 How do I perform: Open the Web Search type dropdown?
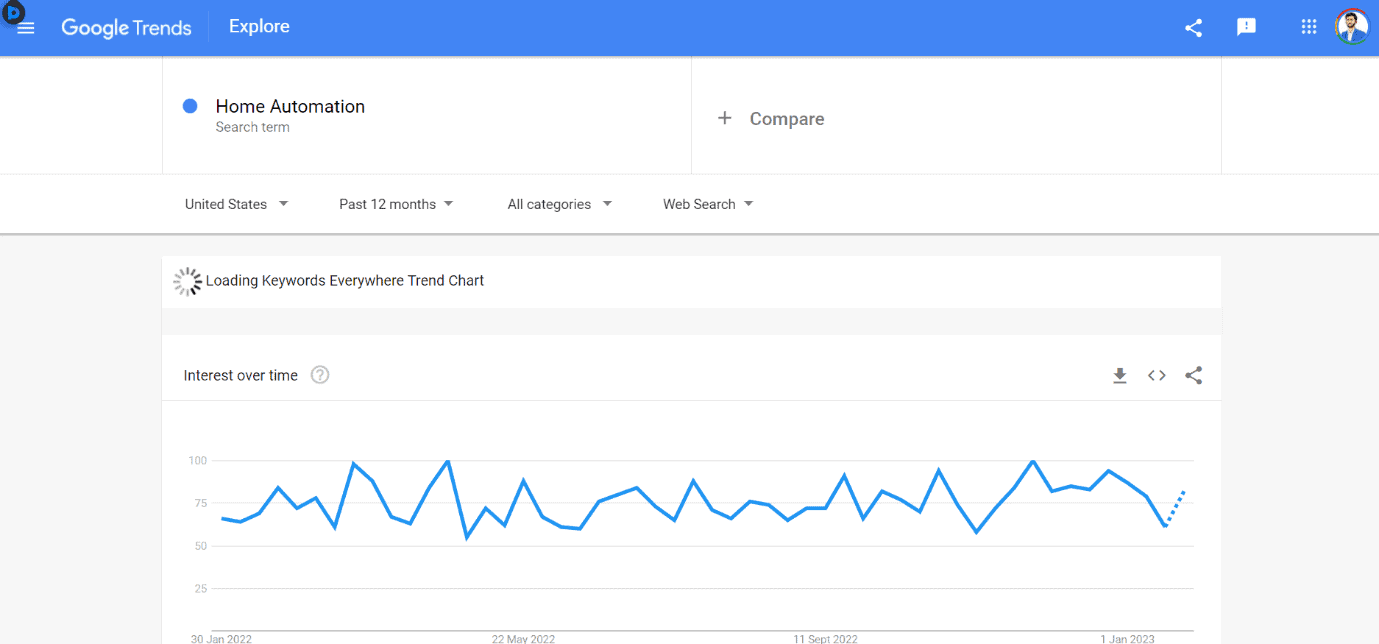[708, 204]
